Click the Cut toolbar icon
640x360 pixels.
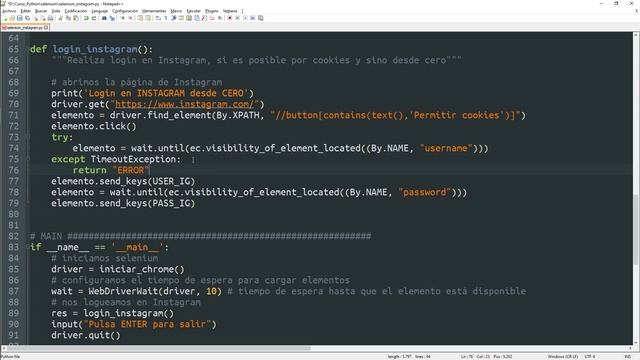pos(60,18)
